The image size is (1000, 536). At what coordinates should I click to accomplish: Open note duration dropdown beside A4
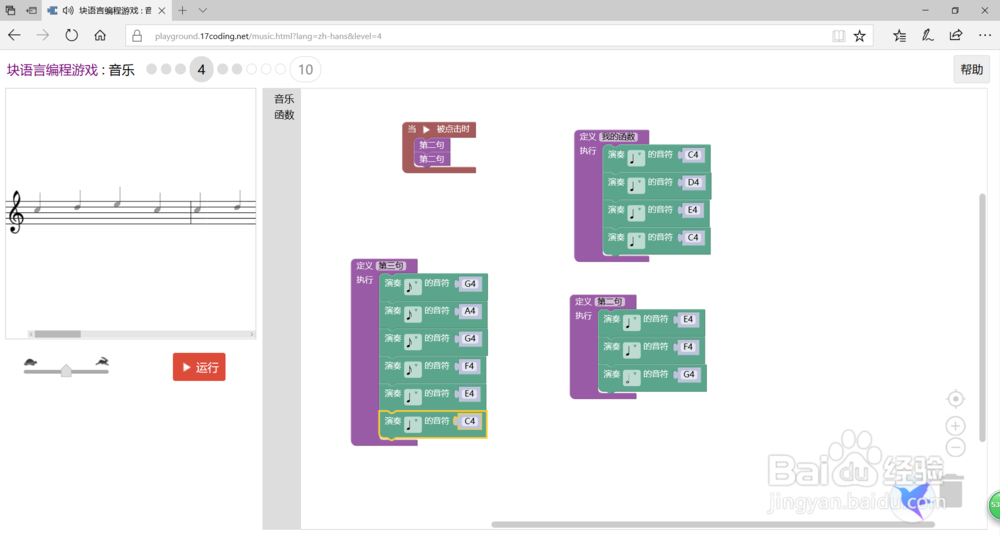pyautogui.click(x=413, y=314)
